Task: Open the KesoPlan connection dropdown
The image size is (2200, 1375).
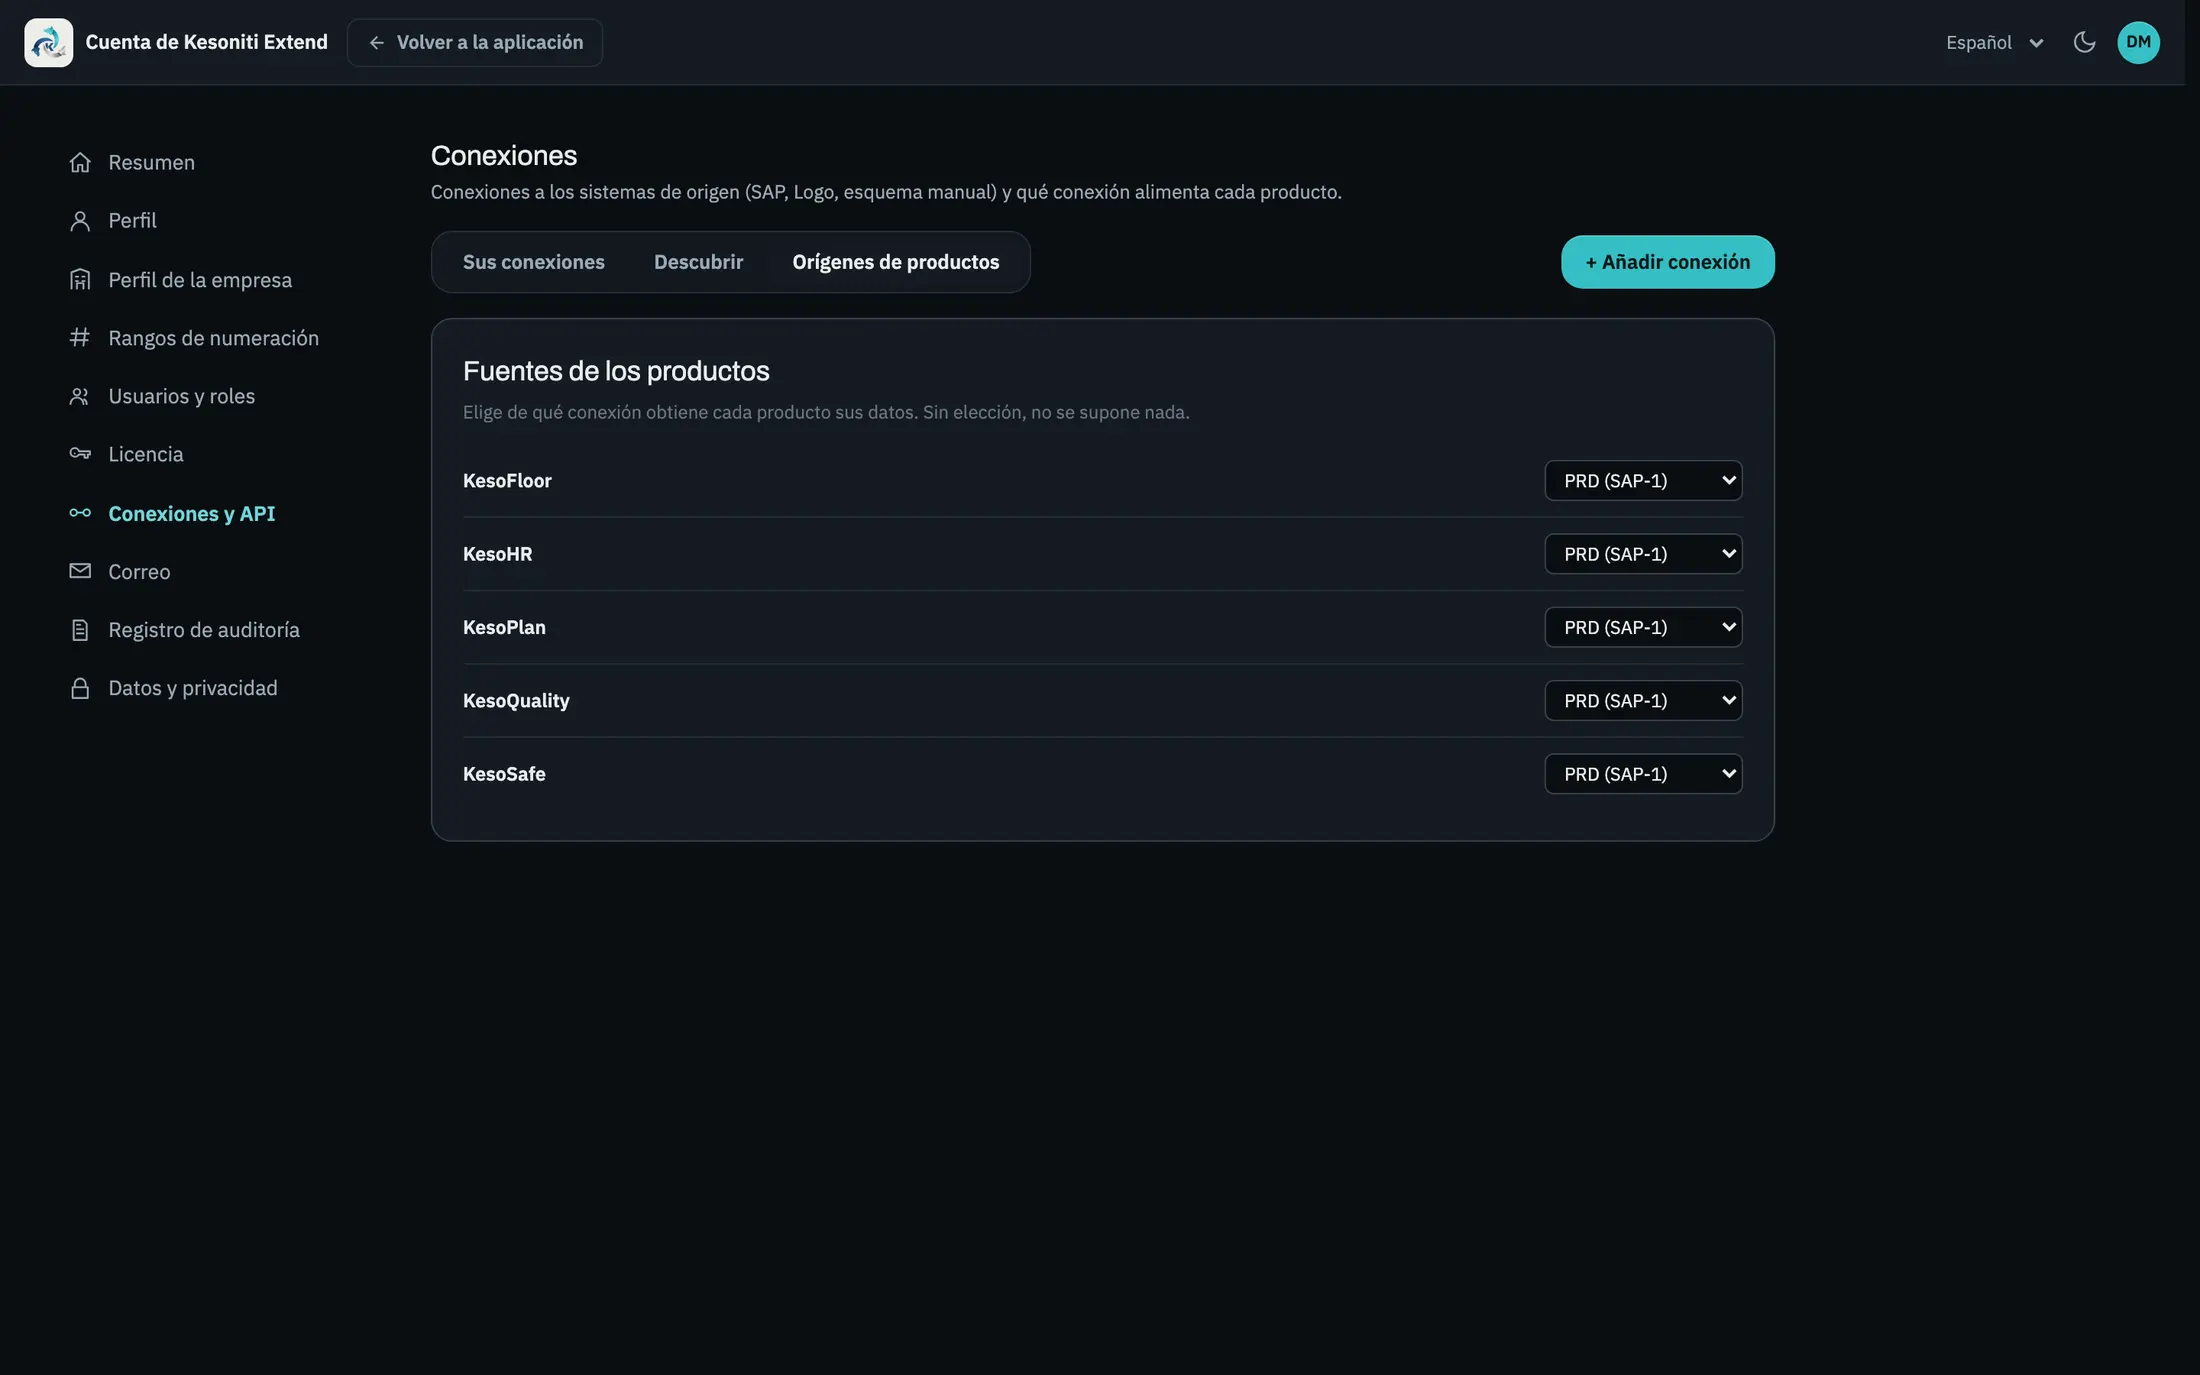Action: pos(1643,627)
